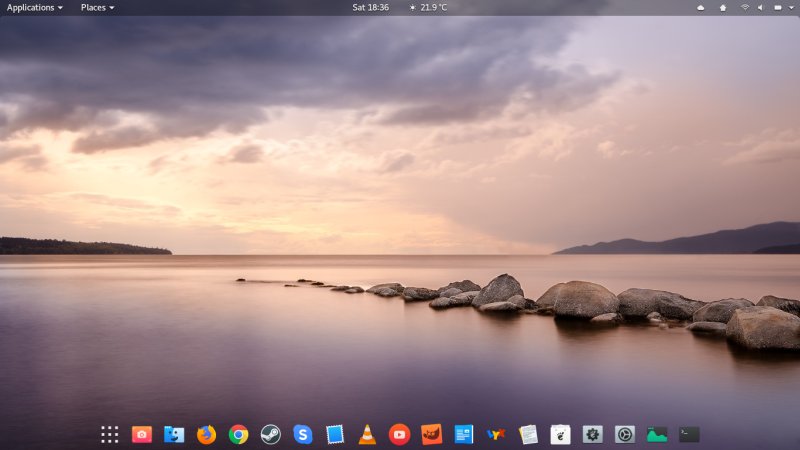
Task: Open the Finder-style file manager in dock
Action: 174,434
